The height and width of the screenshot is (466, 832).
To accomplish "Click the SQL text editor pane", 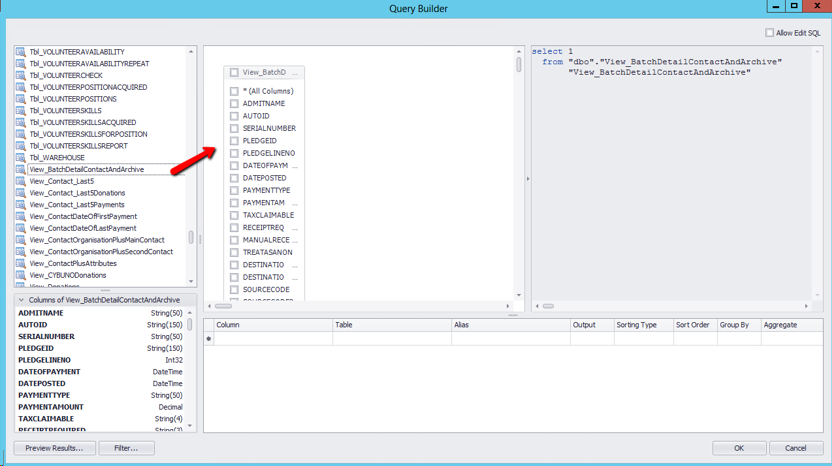I will click(x=671, y=175).
